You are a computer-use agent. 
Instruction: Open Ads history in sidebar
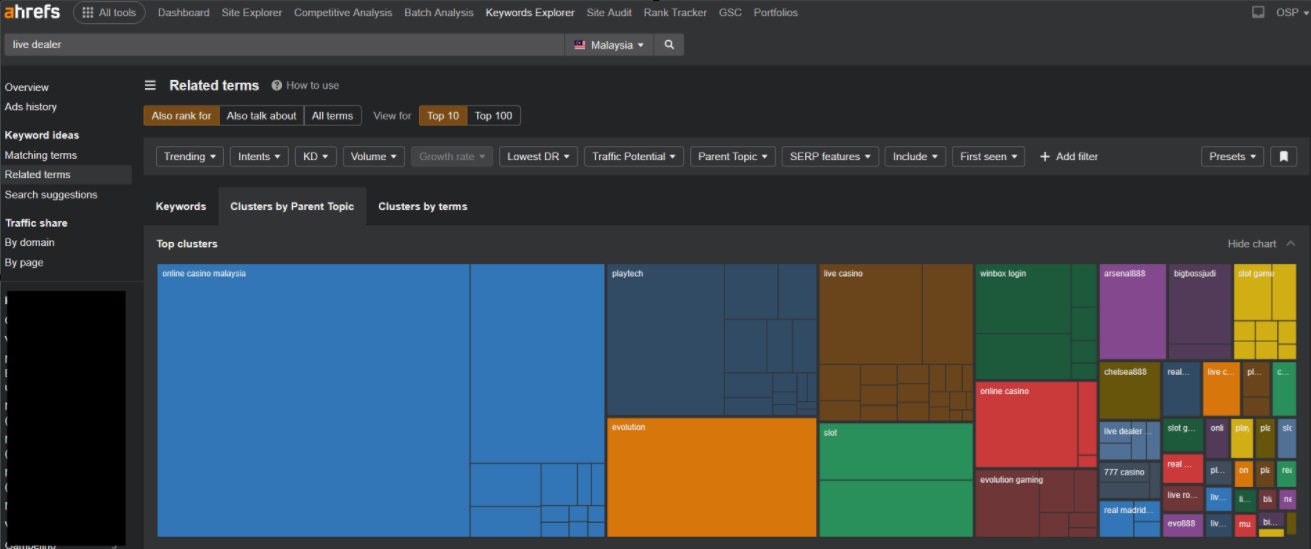(x=31, y=106)
